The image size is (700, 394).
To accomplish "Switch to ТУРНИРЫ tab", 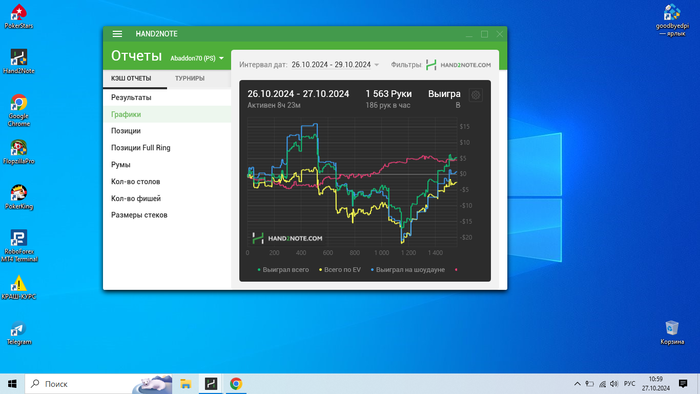I will [x=190, y=79].
